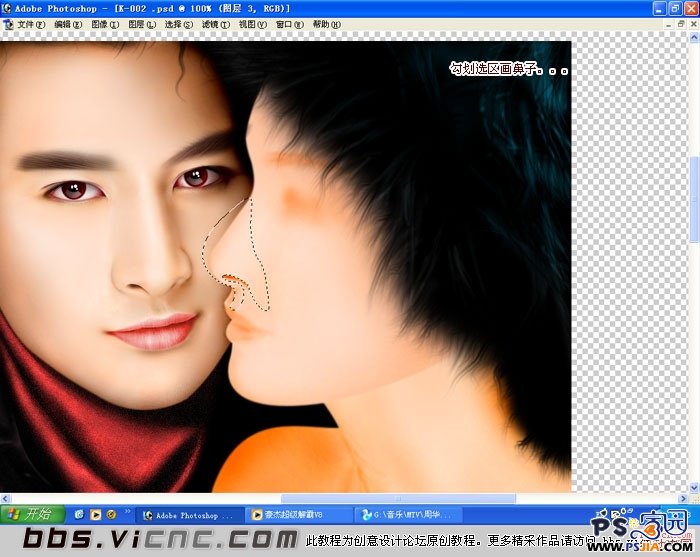Expand the quick launch chevron

[127, 511]
